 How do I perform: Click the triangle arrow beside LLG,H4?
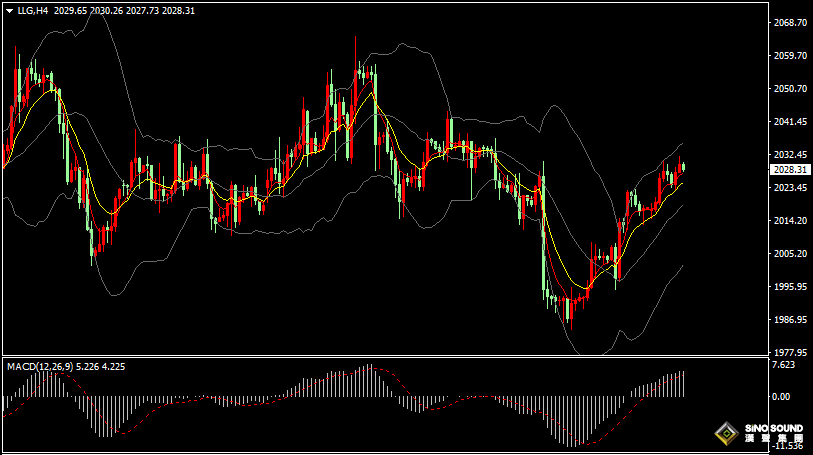[x=9, y=10]
